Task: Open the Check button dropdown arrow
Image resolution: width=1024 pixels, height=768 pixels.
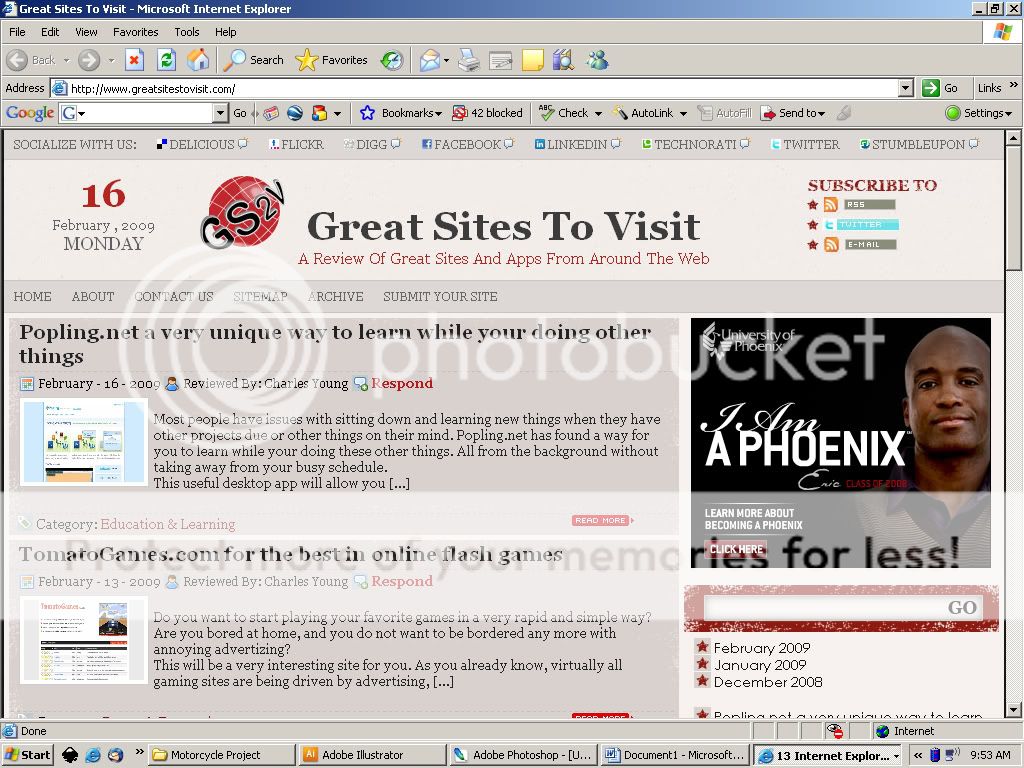Action: coord(598,114)
